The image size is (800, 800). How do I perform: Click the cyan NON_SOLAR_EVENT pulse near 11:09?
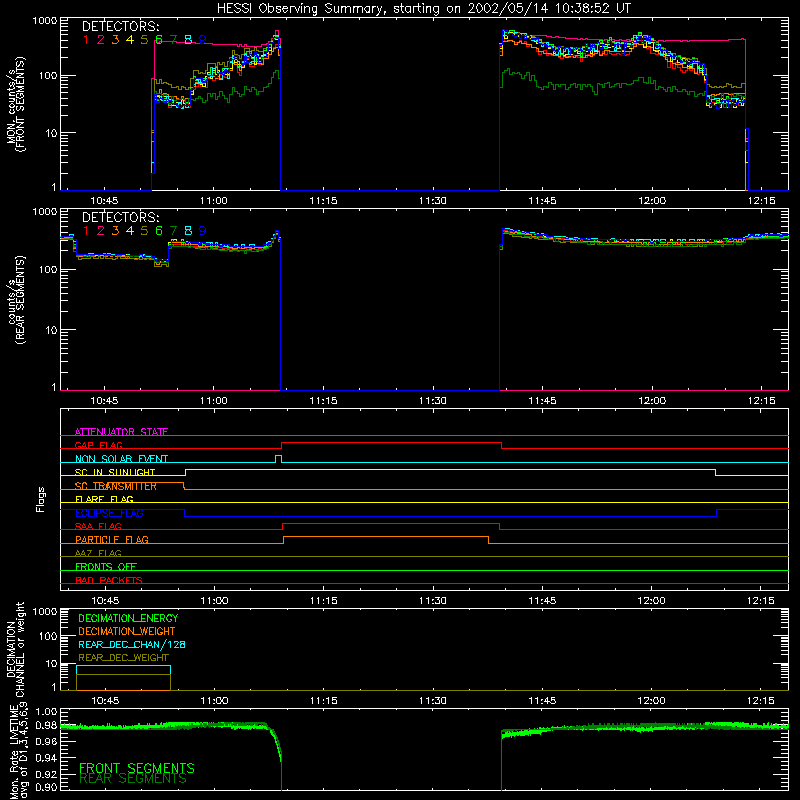[x=278, y=459]
